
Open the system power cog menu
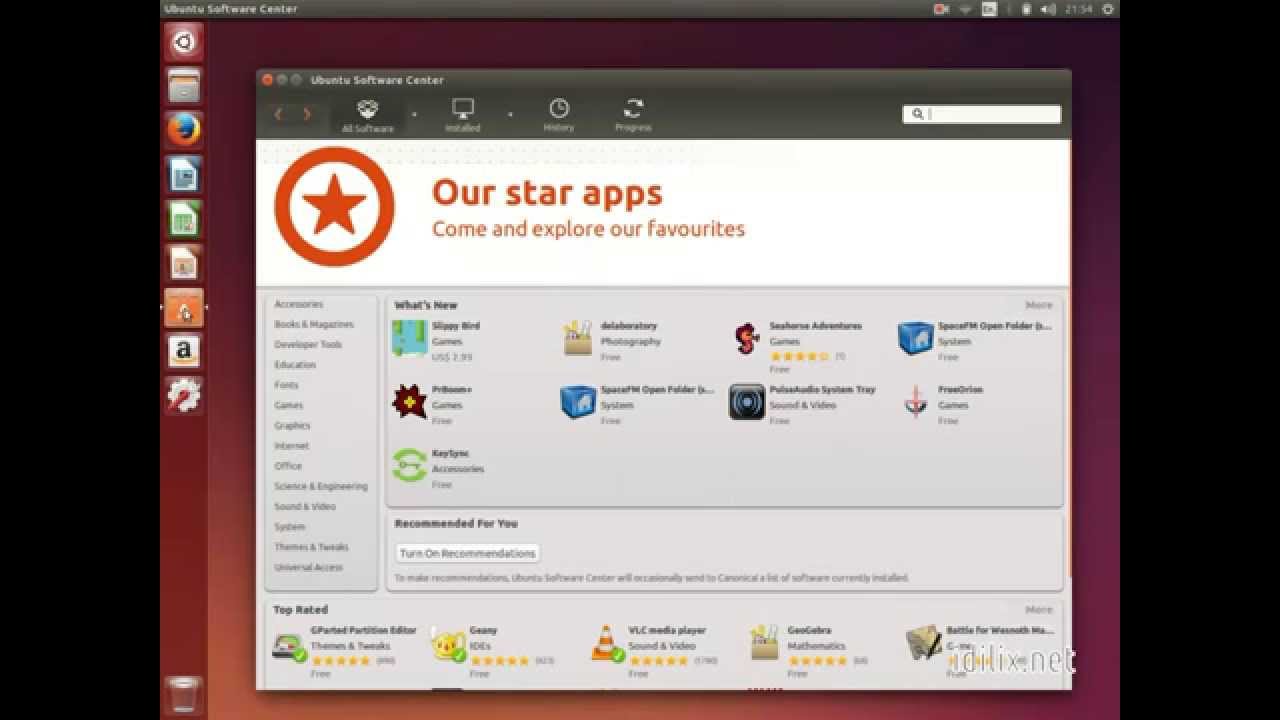1107,9
